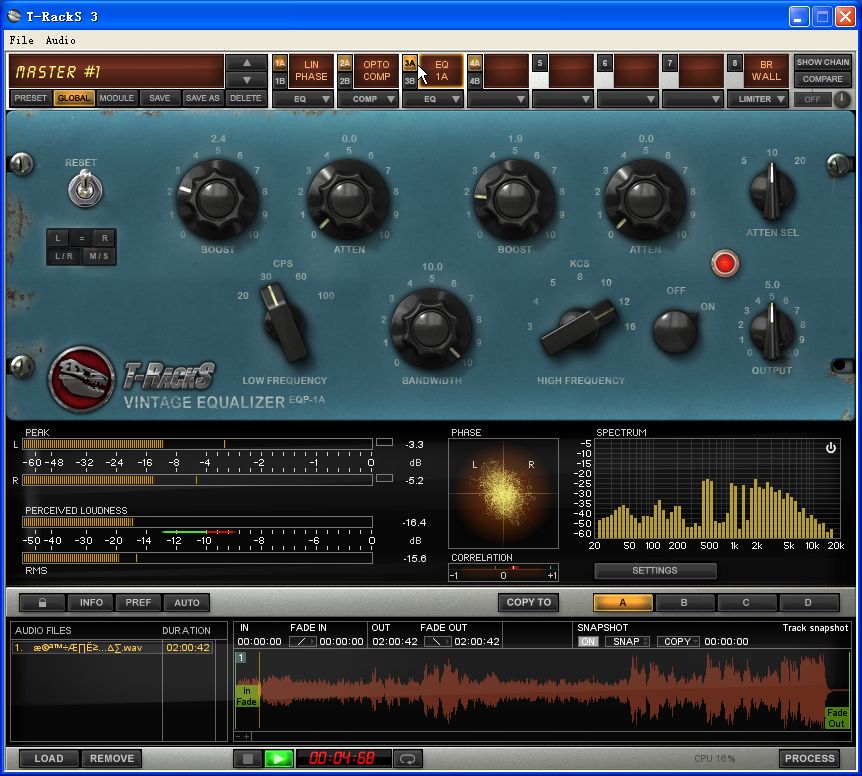Click the LOAD button
Screen dimensions: 862x776
click(49, 758)
